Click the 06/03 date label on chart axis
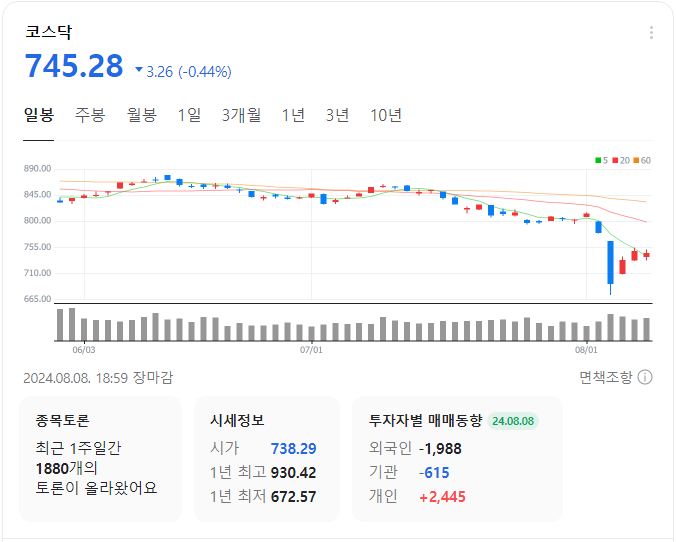Viewport: 676px width, 542px height. coord(84,350)
